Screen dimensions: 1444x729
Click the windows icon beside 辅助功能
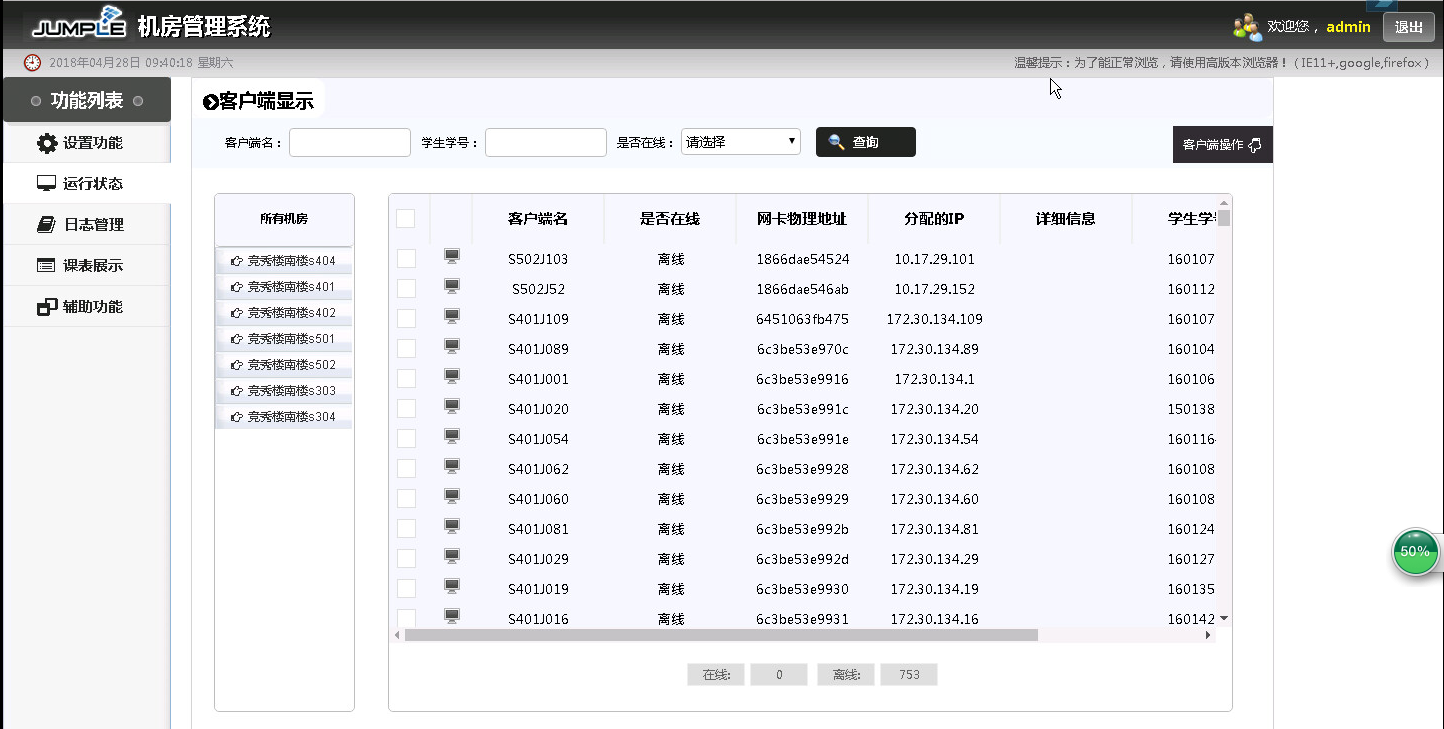coord(46,307)
